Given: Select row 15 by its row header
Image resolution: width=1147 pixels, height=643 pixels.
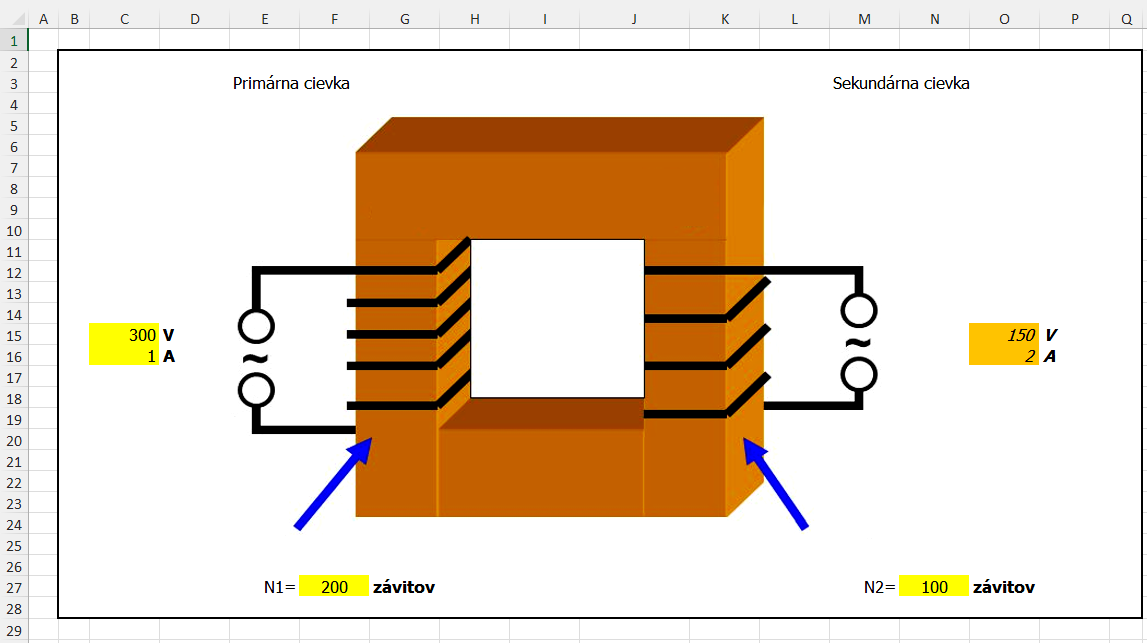Looking at the screenshot, I should tap(14, 335).
